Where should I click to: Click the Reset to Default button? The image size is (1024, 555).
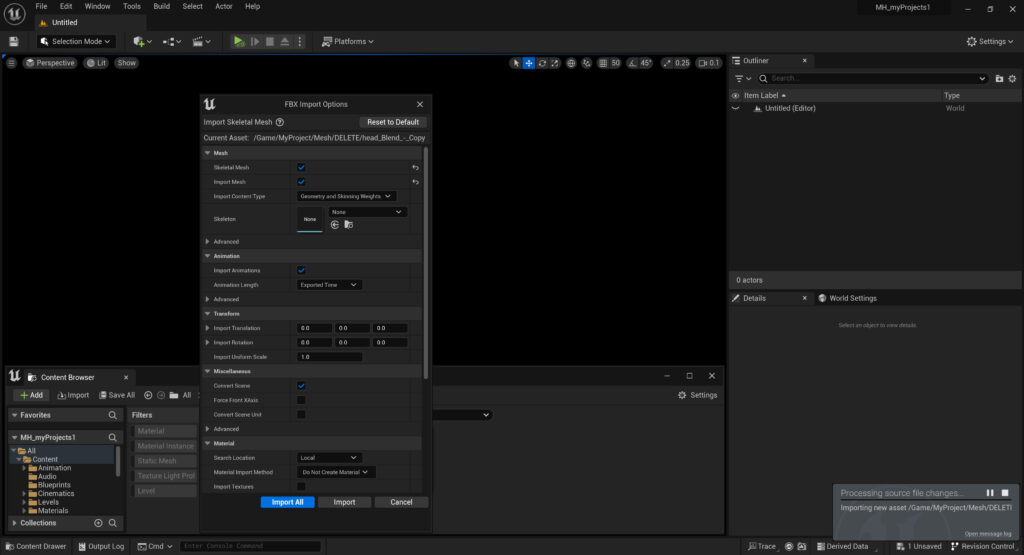point(393,122)
